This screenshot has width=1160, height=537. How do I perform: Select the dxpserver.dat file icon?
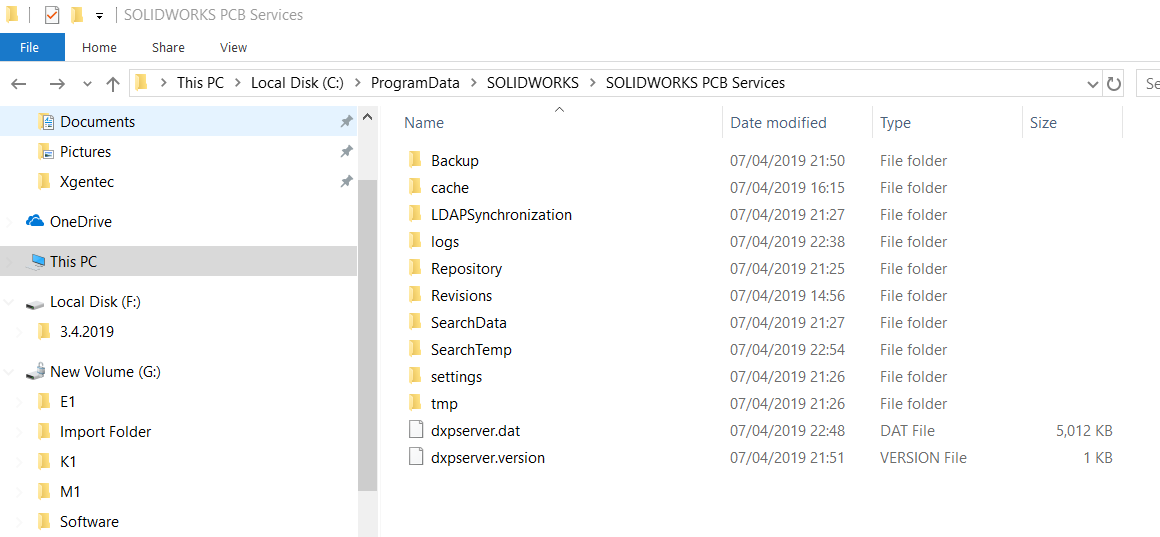coord(416,431)
